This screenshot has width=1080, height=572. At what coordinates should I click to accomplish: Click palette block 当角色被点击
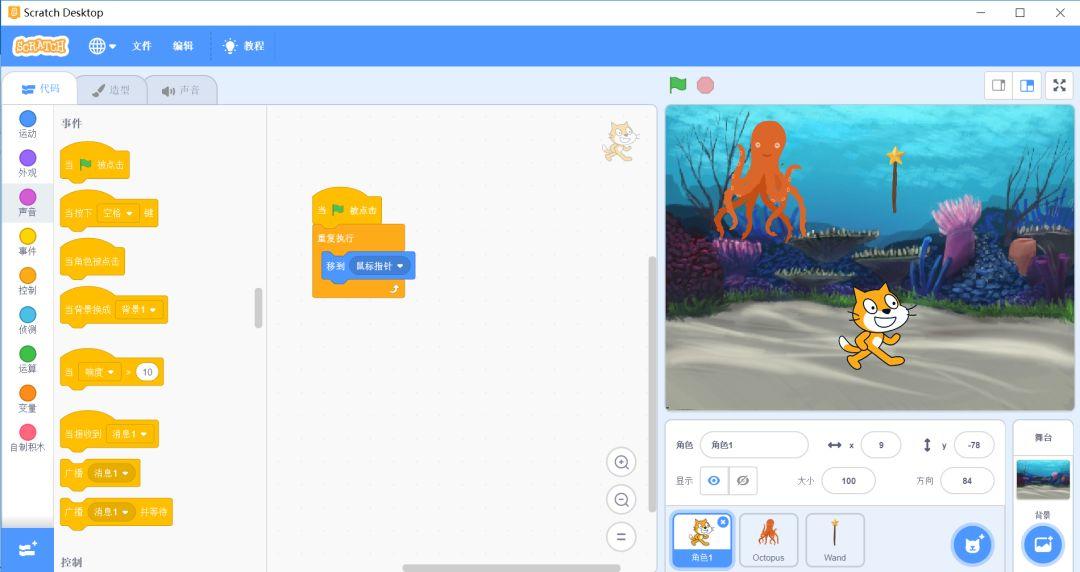point(92,261)
